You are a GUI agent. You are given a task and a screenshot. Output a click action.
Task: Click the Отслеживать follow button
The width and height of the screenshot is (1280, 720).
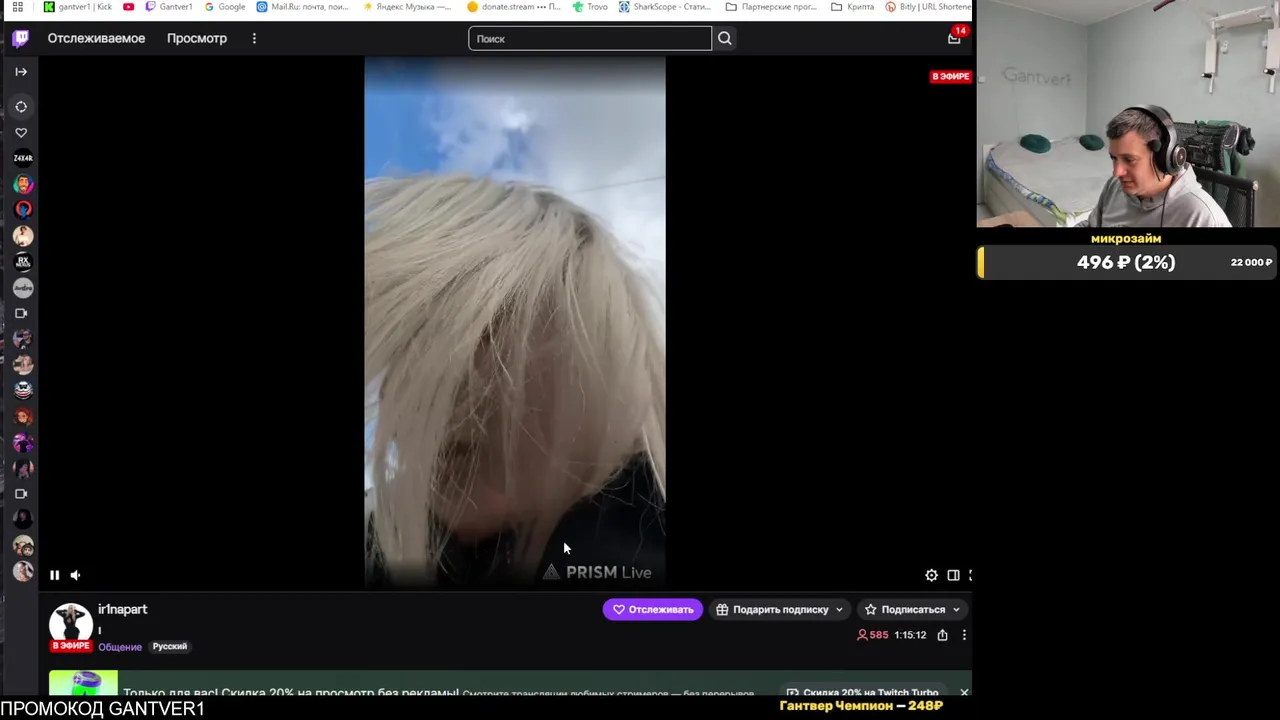[x=653, y=609]
